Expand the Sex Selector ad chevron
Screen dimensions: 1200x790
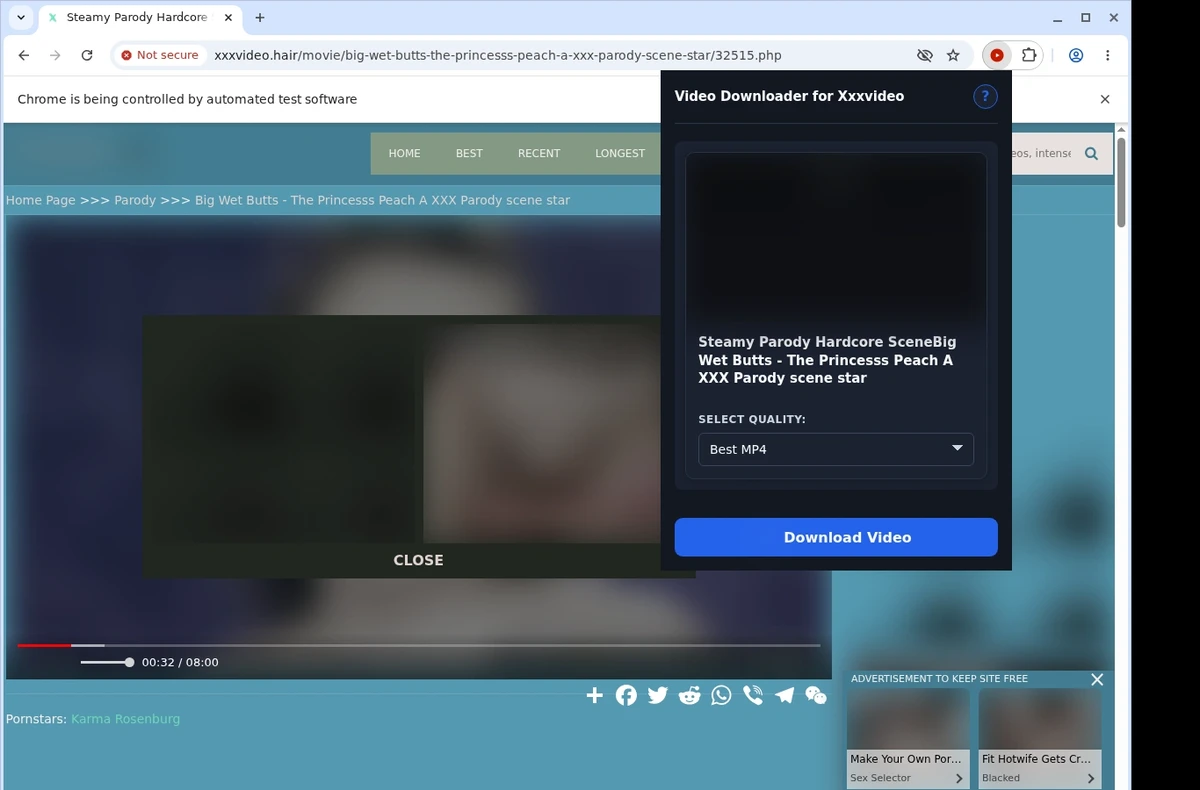[959, 778]
